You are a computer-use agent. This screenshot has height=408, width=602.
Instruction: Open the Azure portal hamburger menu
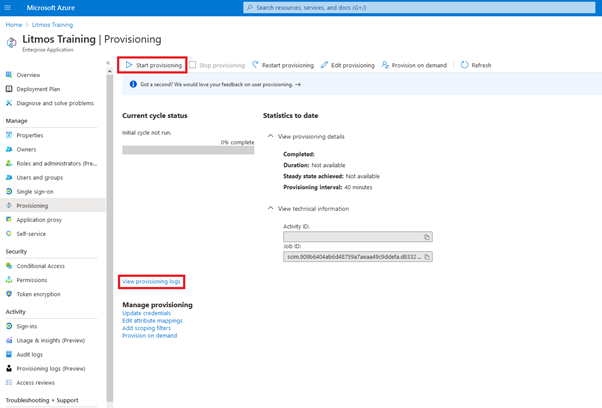[7, 7]
